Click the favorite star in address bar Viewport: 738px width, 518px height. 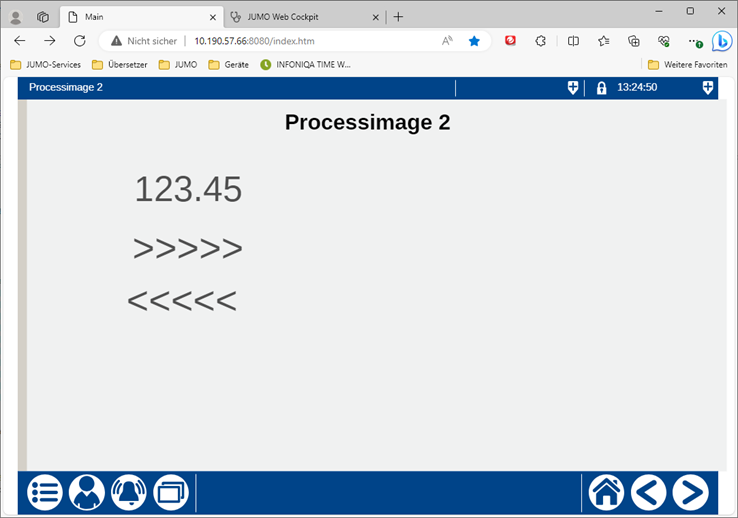pos(474,41)
